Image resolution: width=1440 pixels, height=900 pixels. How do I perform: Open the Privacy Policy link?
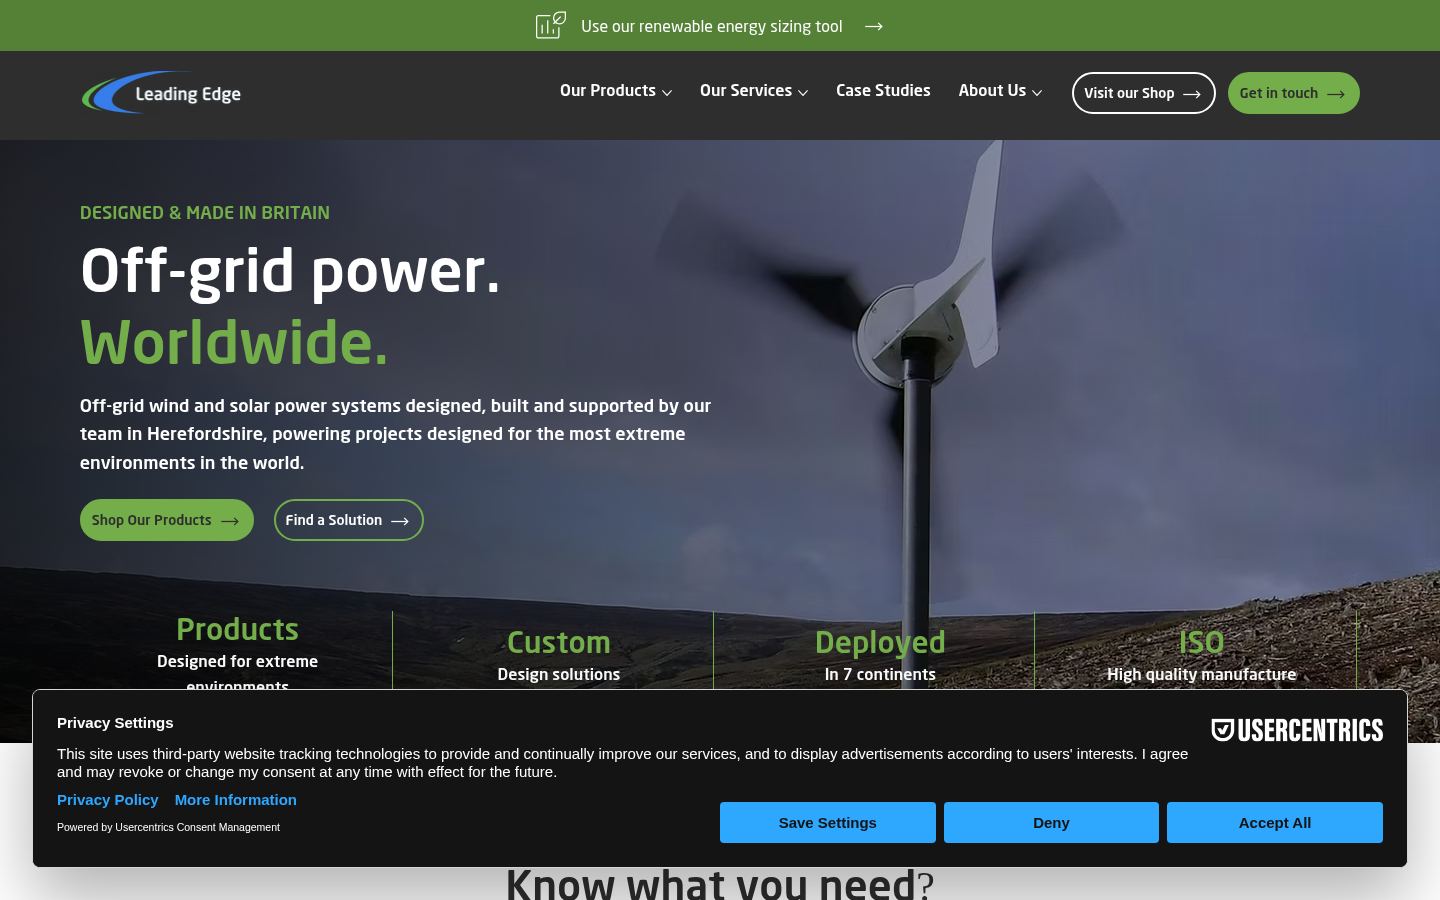108,800
